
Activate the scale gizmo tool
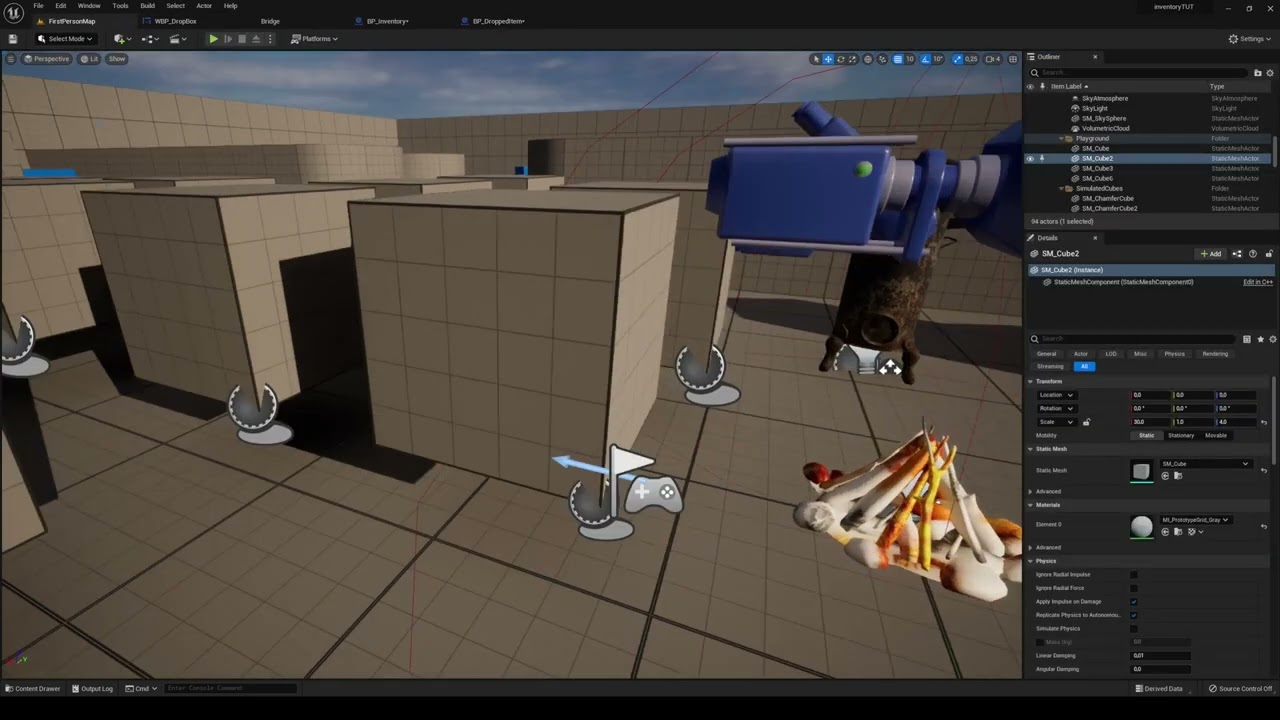pos(852,59)
